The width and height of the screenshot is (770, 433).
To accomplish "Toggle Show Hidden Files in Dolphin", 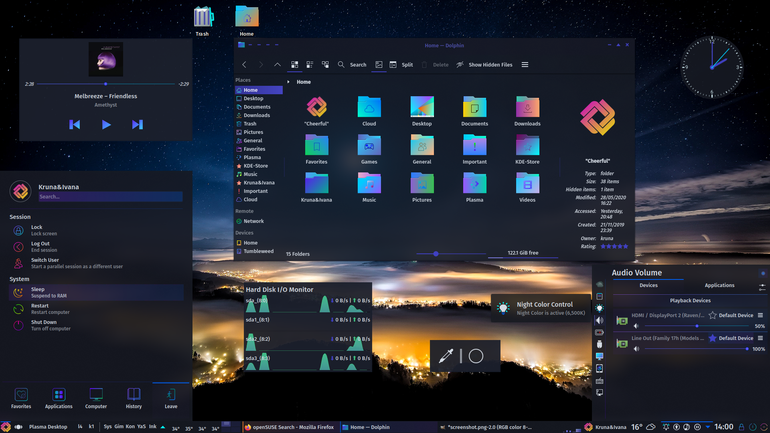I will 485,65.
